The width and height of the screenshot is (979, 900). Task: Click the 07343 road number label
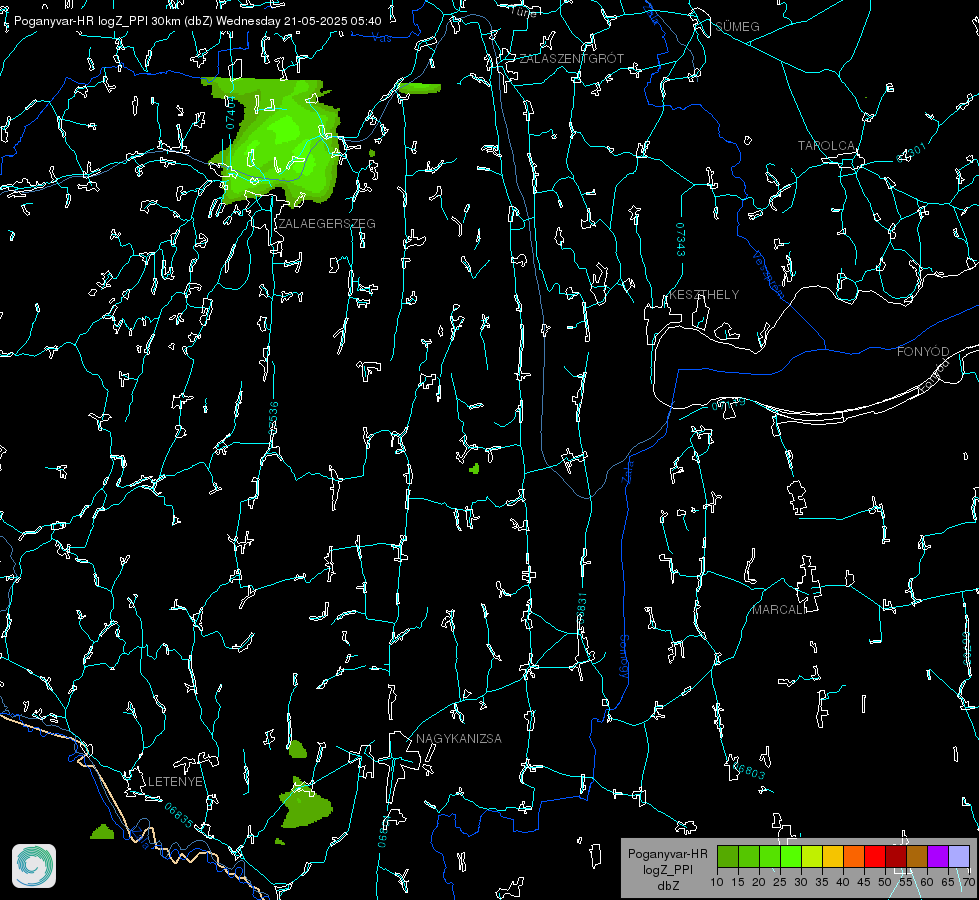680,239
